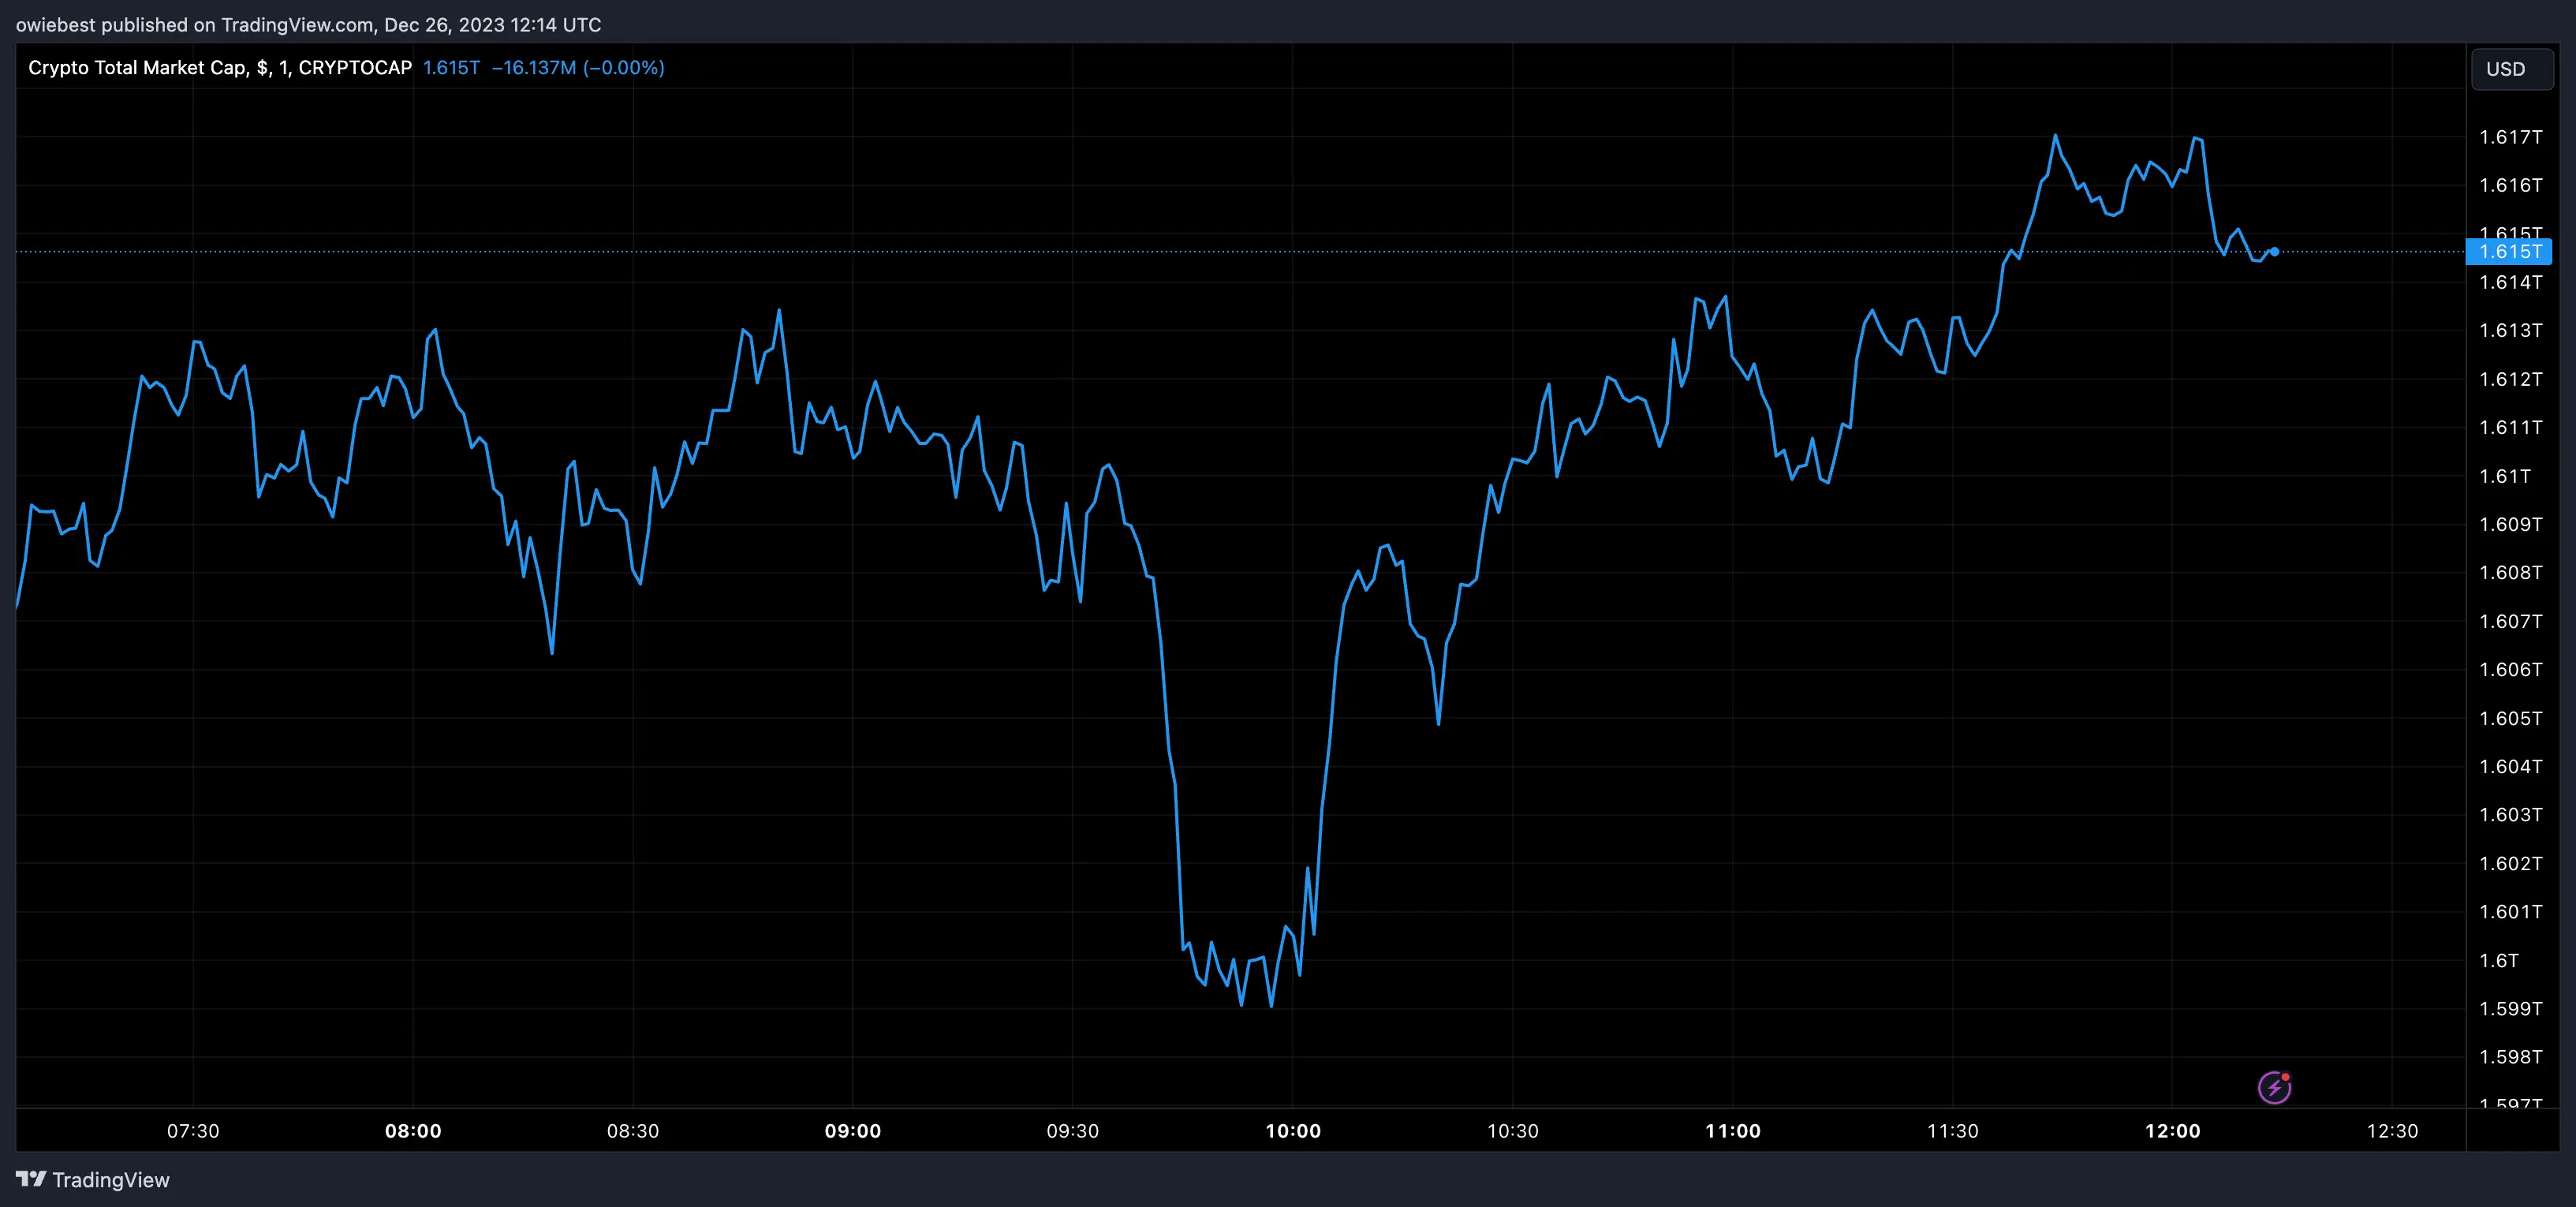Toggle the dotted current-price line on the chart
The width and height of the screenshot is (2576, 1207).
click(x=1200, y=252)
